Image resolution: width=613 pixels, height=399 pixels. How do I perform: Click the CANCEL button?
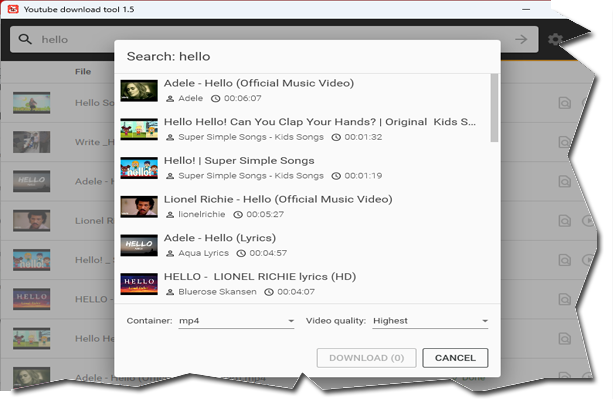point(455,358)
